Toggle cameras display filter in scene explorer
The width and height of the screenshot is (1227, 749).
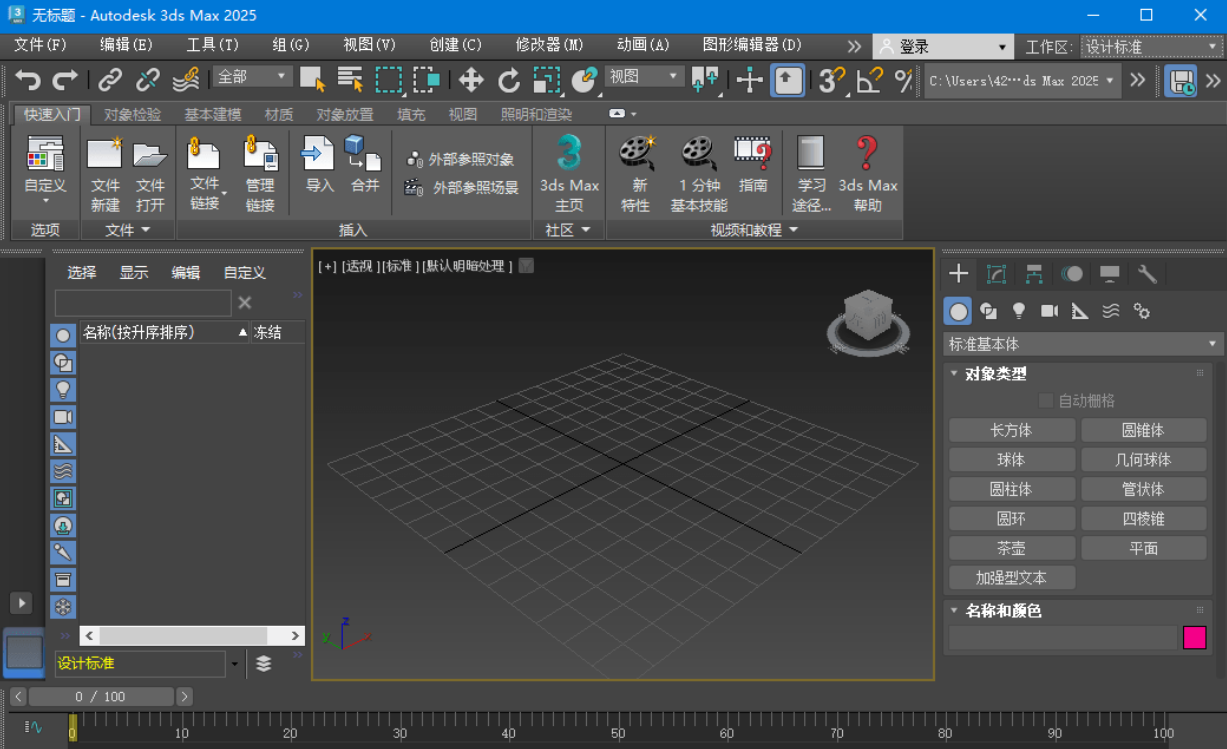pos(63,417)
